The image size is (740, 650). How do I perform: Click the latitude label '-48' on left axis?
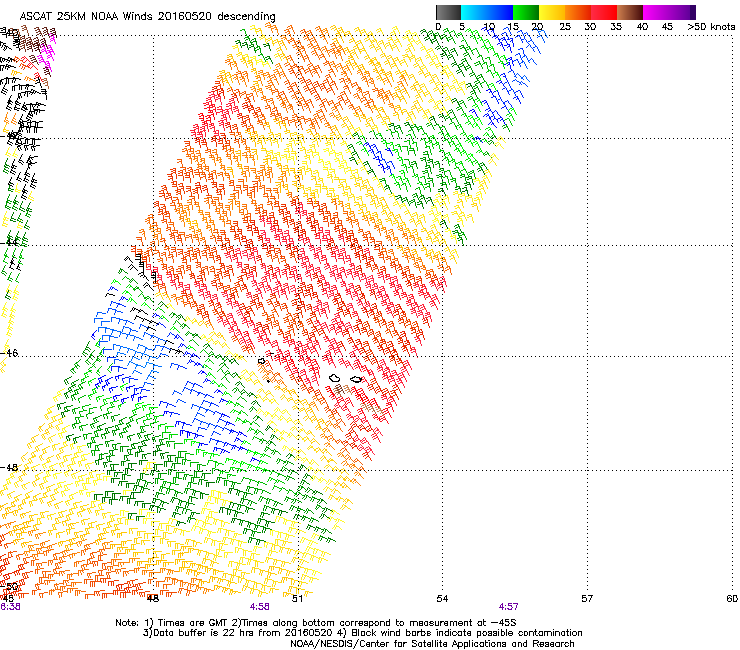(x=9, y=467)
